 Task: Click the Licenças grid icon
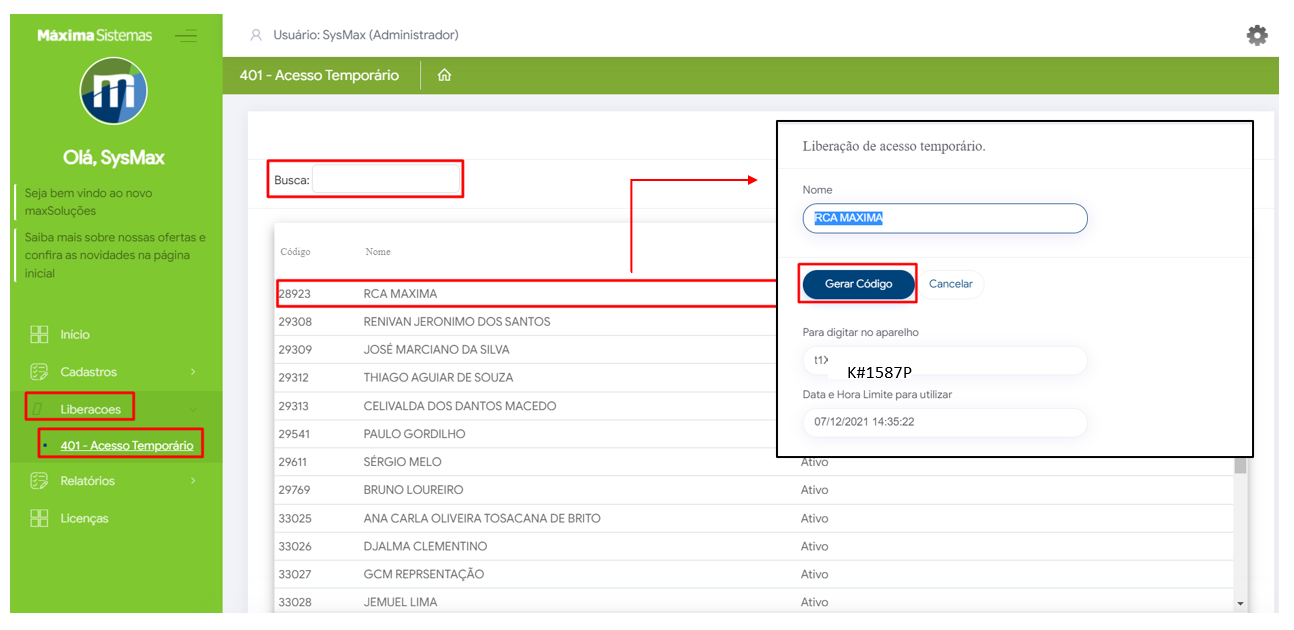pyautogui.click(x=39, y=518)
